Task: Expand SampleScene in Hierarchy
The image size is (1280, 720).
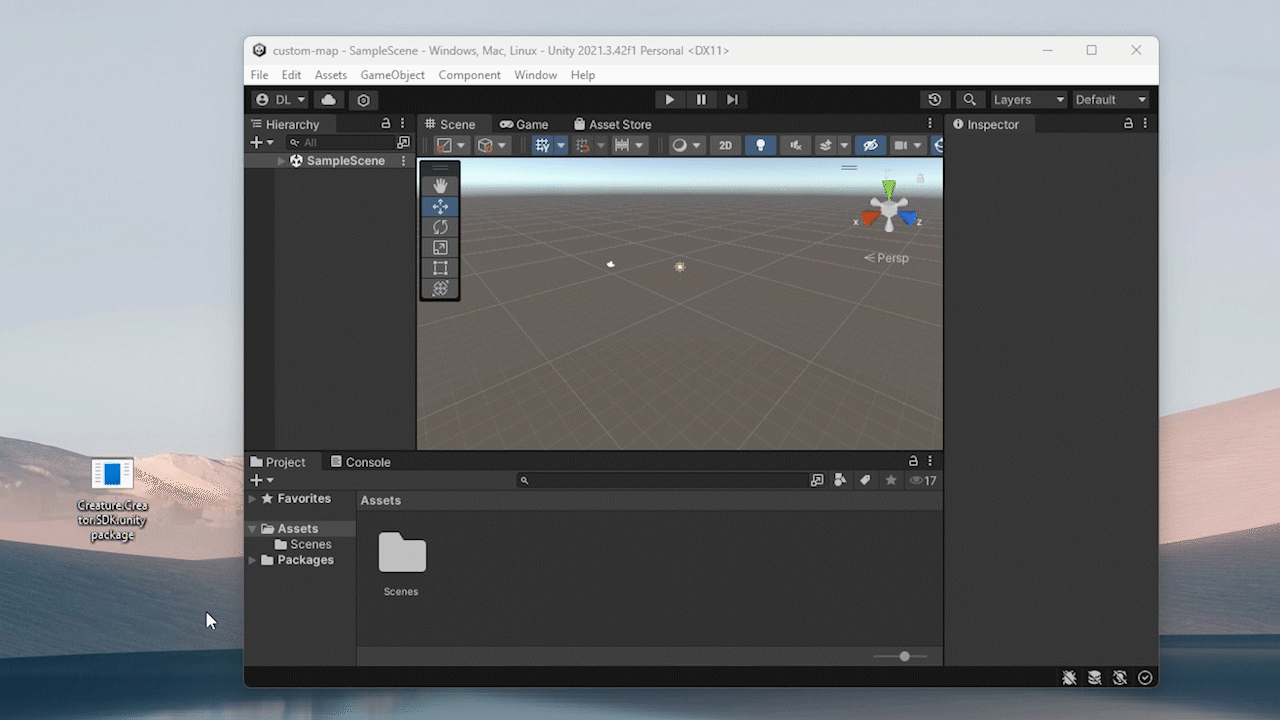Action: (282, 161)
